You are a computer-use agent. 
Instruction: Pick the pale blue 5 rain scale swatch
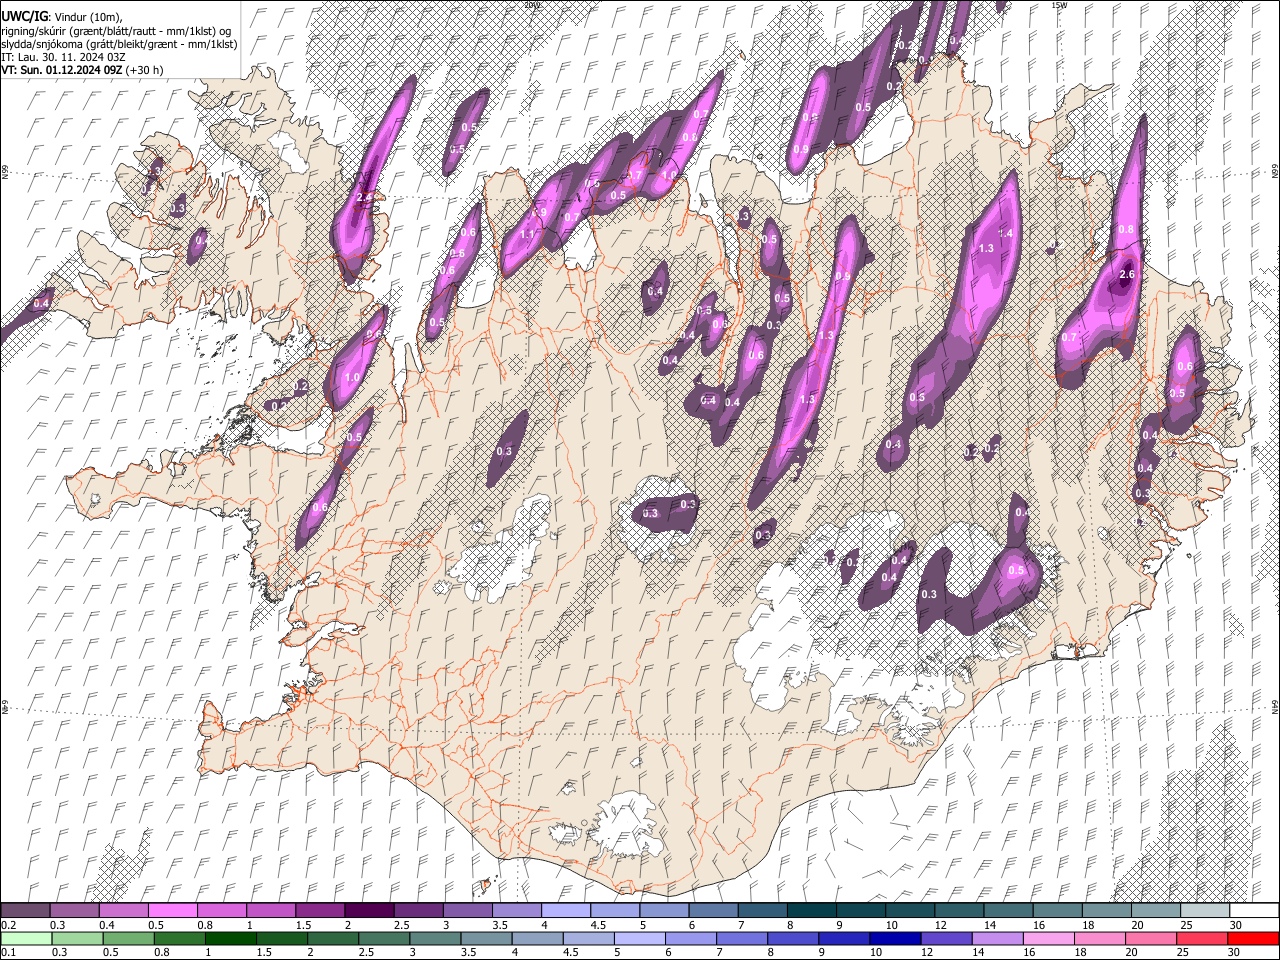tap(640, 939)
